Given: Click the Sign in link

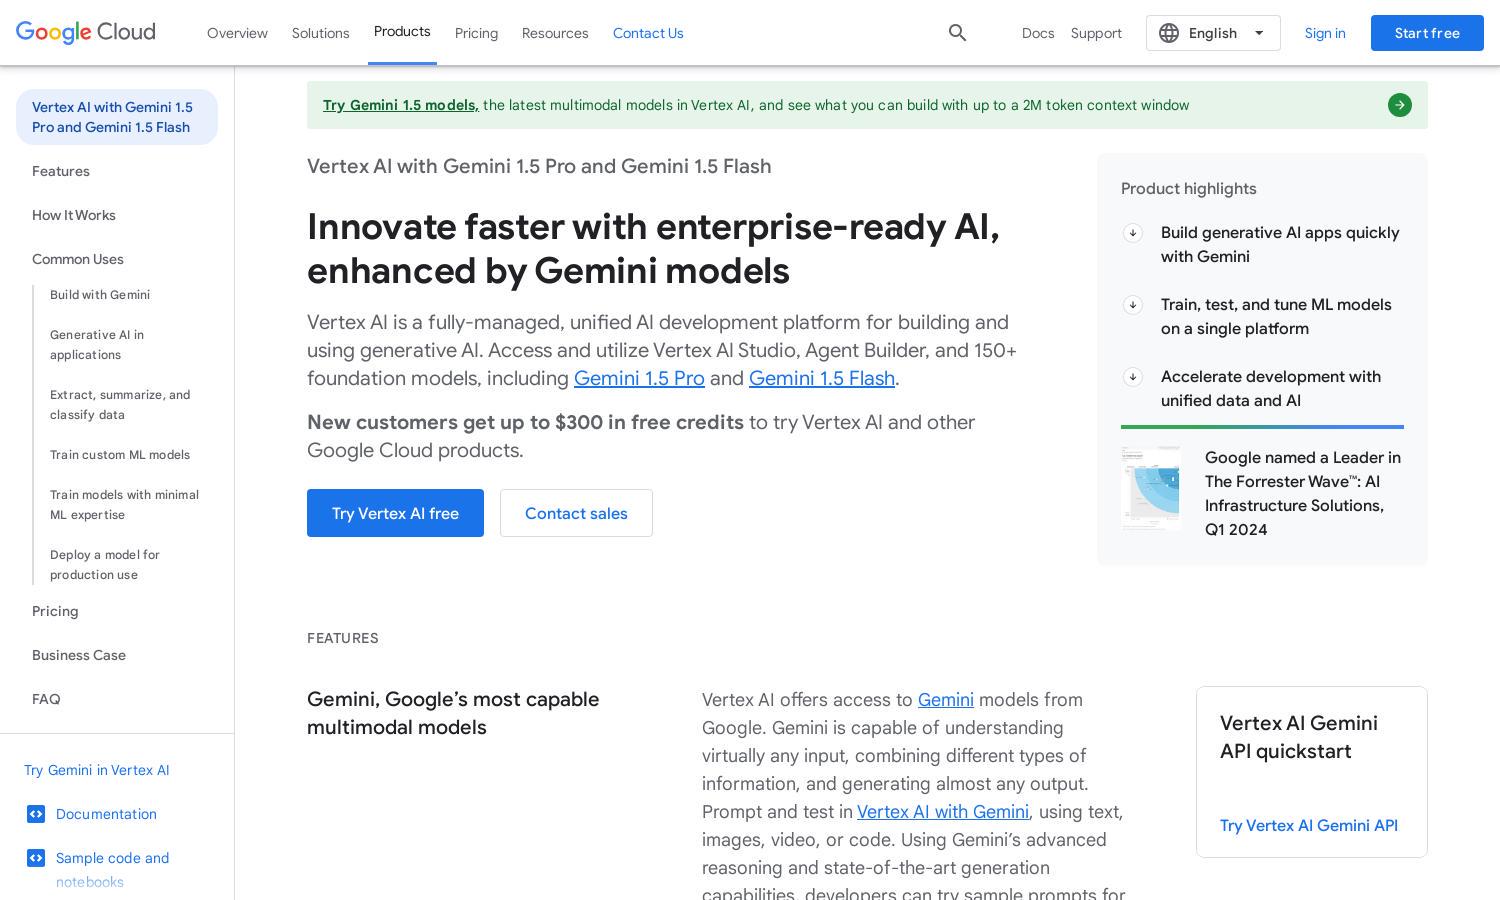Looking at the screenshot, I should [1325, 33].
